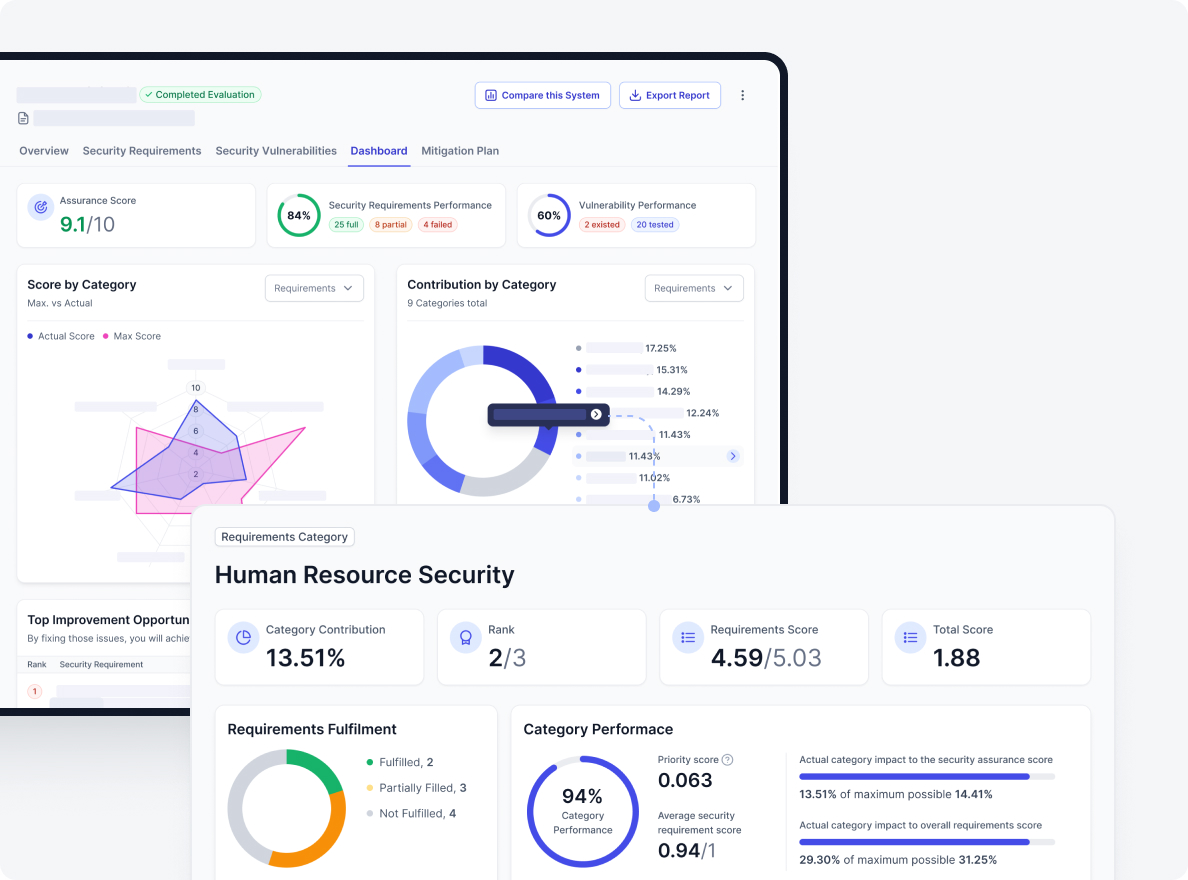Toggle the Actual Score legend item
This screenshot has height=880, width=1188.
point(61,336)
